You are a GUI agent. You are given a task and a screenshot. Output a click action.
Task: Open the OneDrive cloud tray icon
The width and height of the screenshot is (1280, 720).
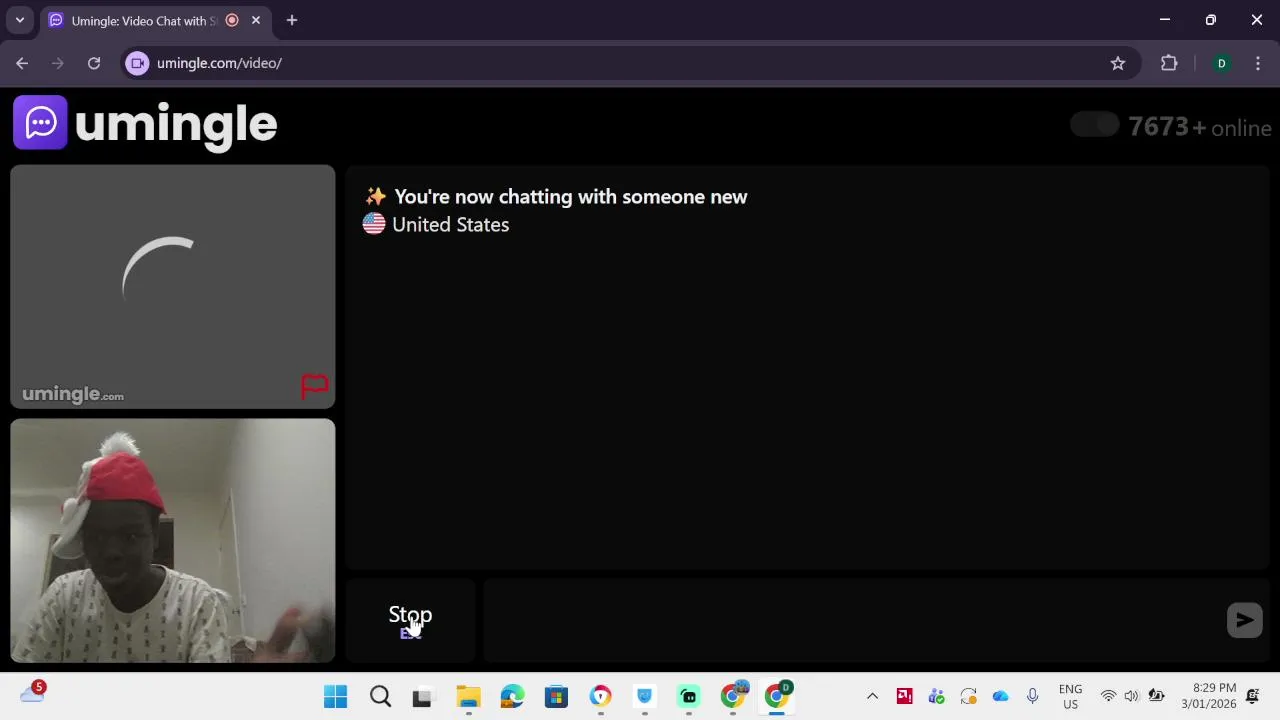(x=1000, y=696)
